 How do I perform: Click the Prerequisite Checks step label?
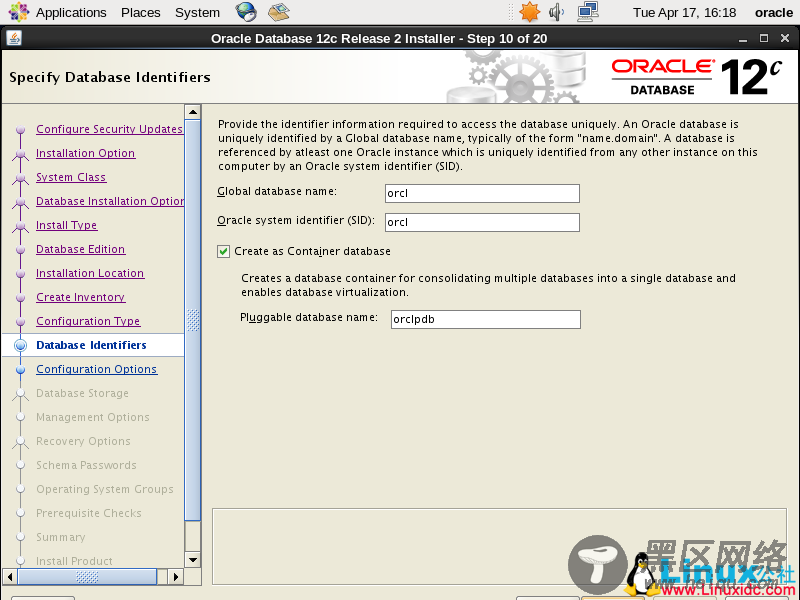pyautogui.click(x=89, y=513)
